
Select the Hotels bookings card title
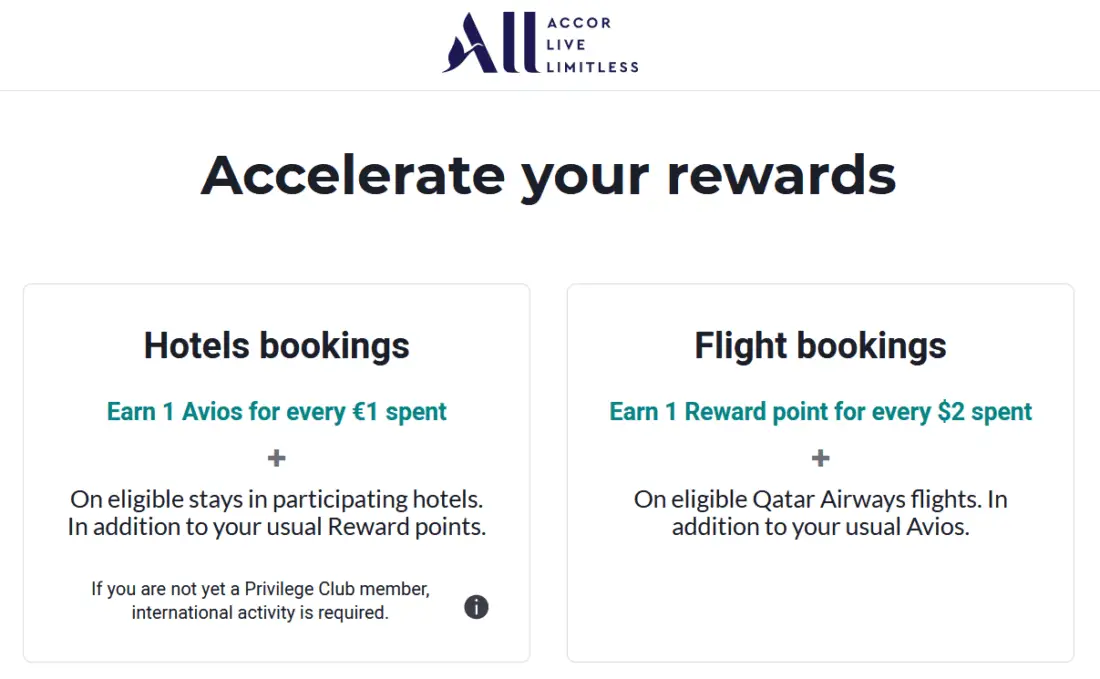click(x=277, y=346)
